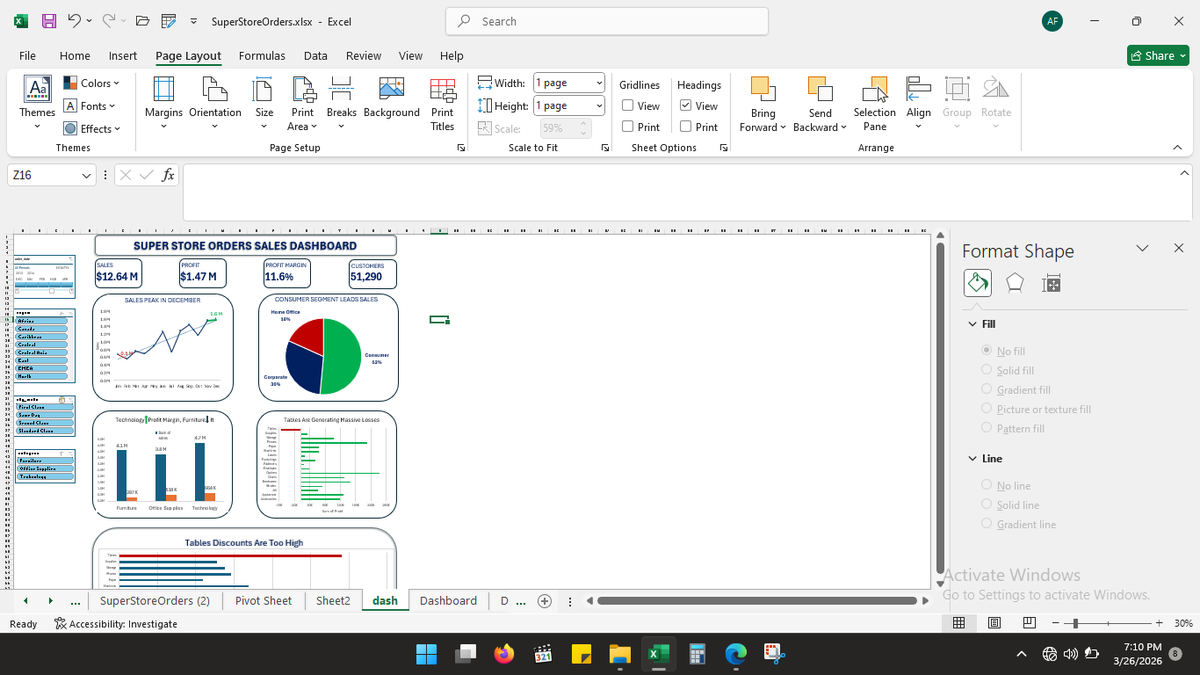
Task: Open the Pivot Sheet worksheet tab
Action: click(x=263, y=601)
